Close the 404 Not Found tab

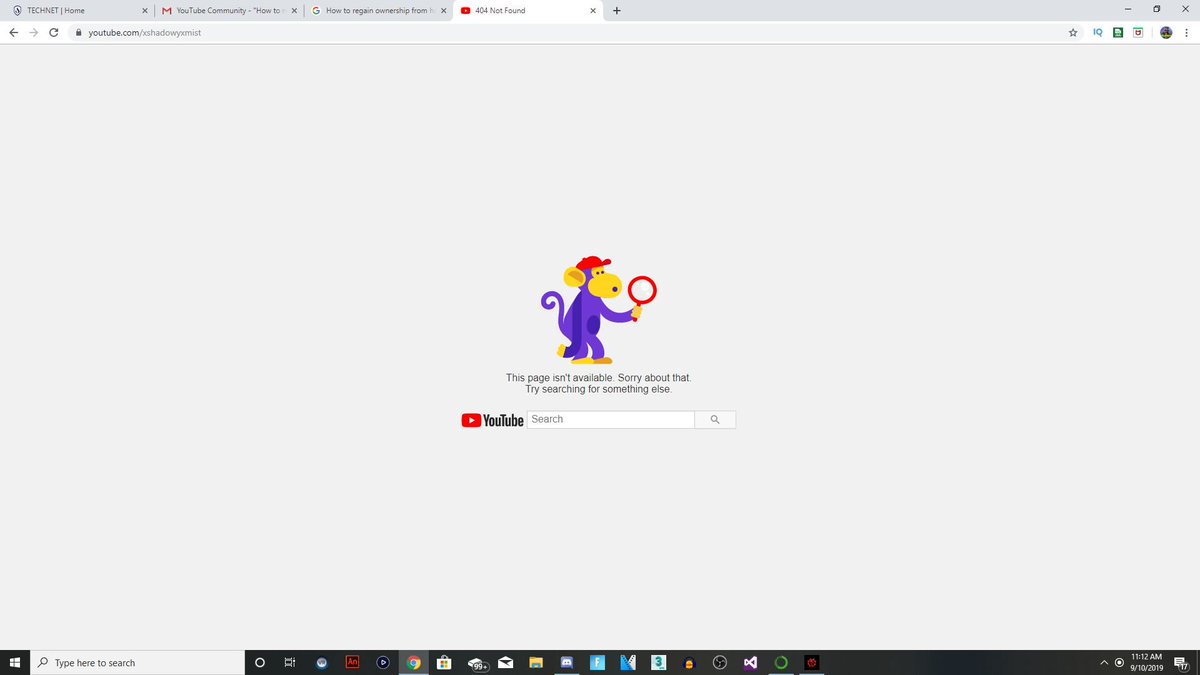pyautogui.click(x=593, y=11)
